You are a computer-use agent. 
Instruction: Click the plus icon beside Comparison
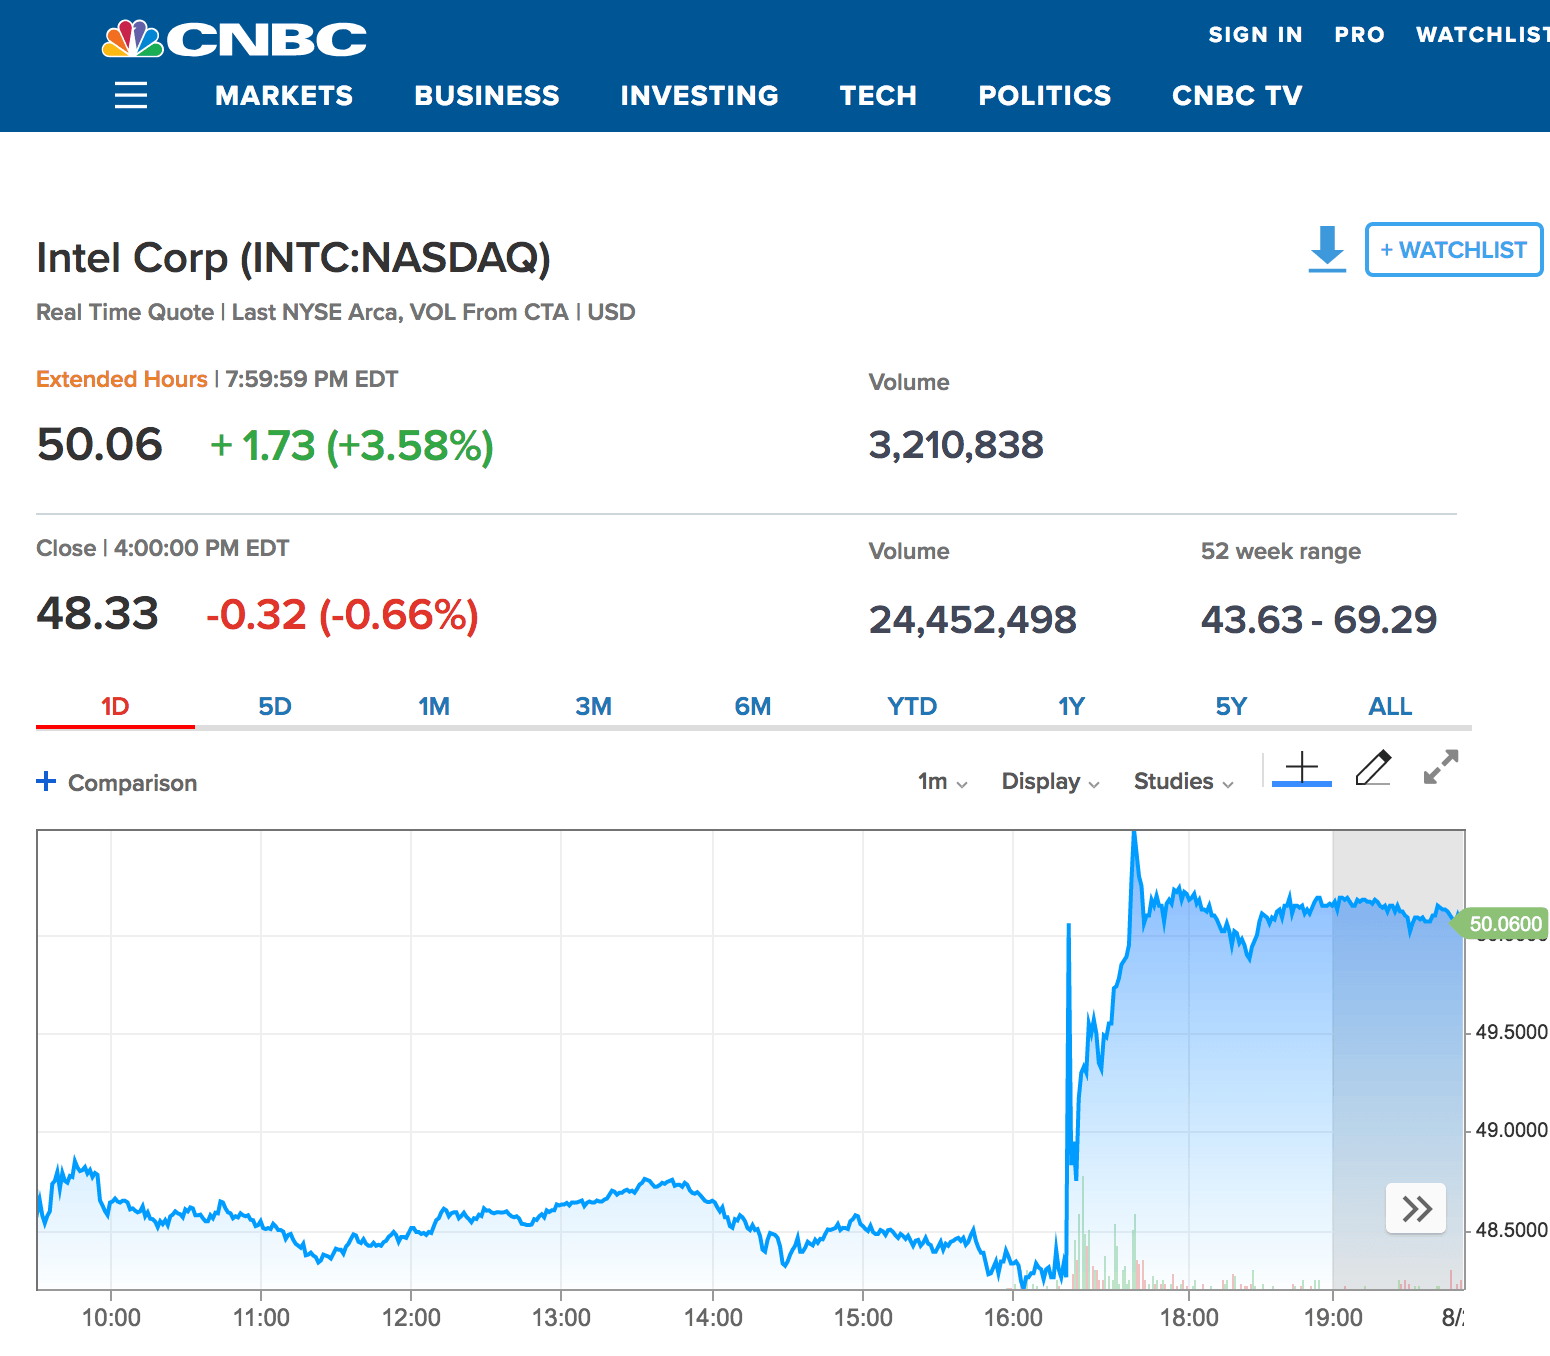pos(46,781)
